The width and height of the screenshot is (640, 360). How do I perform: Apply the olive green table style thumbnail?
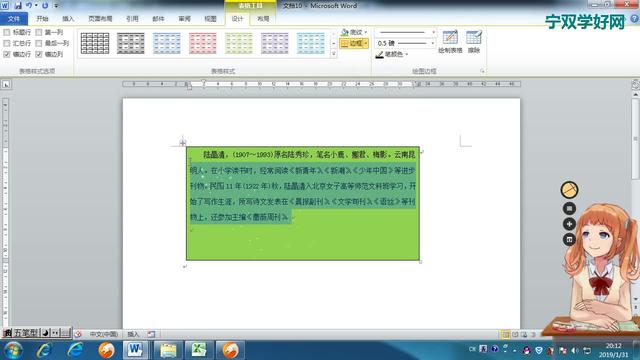click(x=239, y=43)
